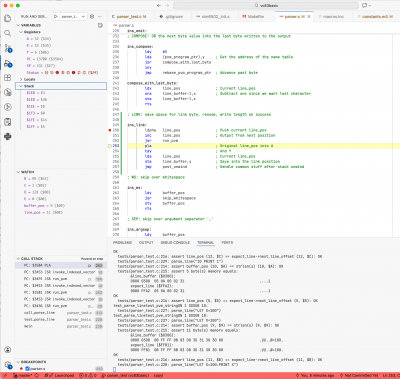Viewport: 400px width, 379px height.
Task: Open the Manage gear in activity bar
Action: 7,365
